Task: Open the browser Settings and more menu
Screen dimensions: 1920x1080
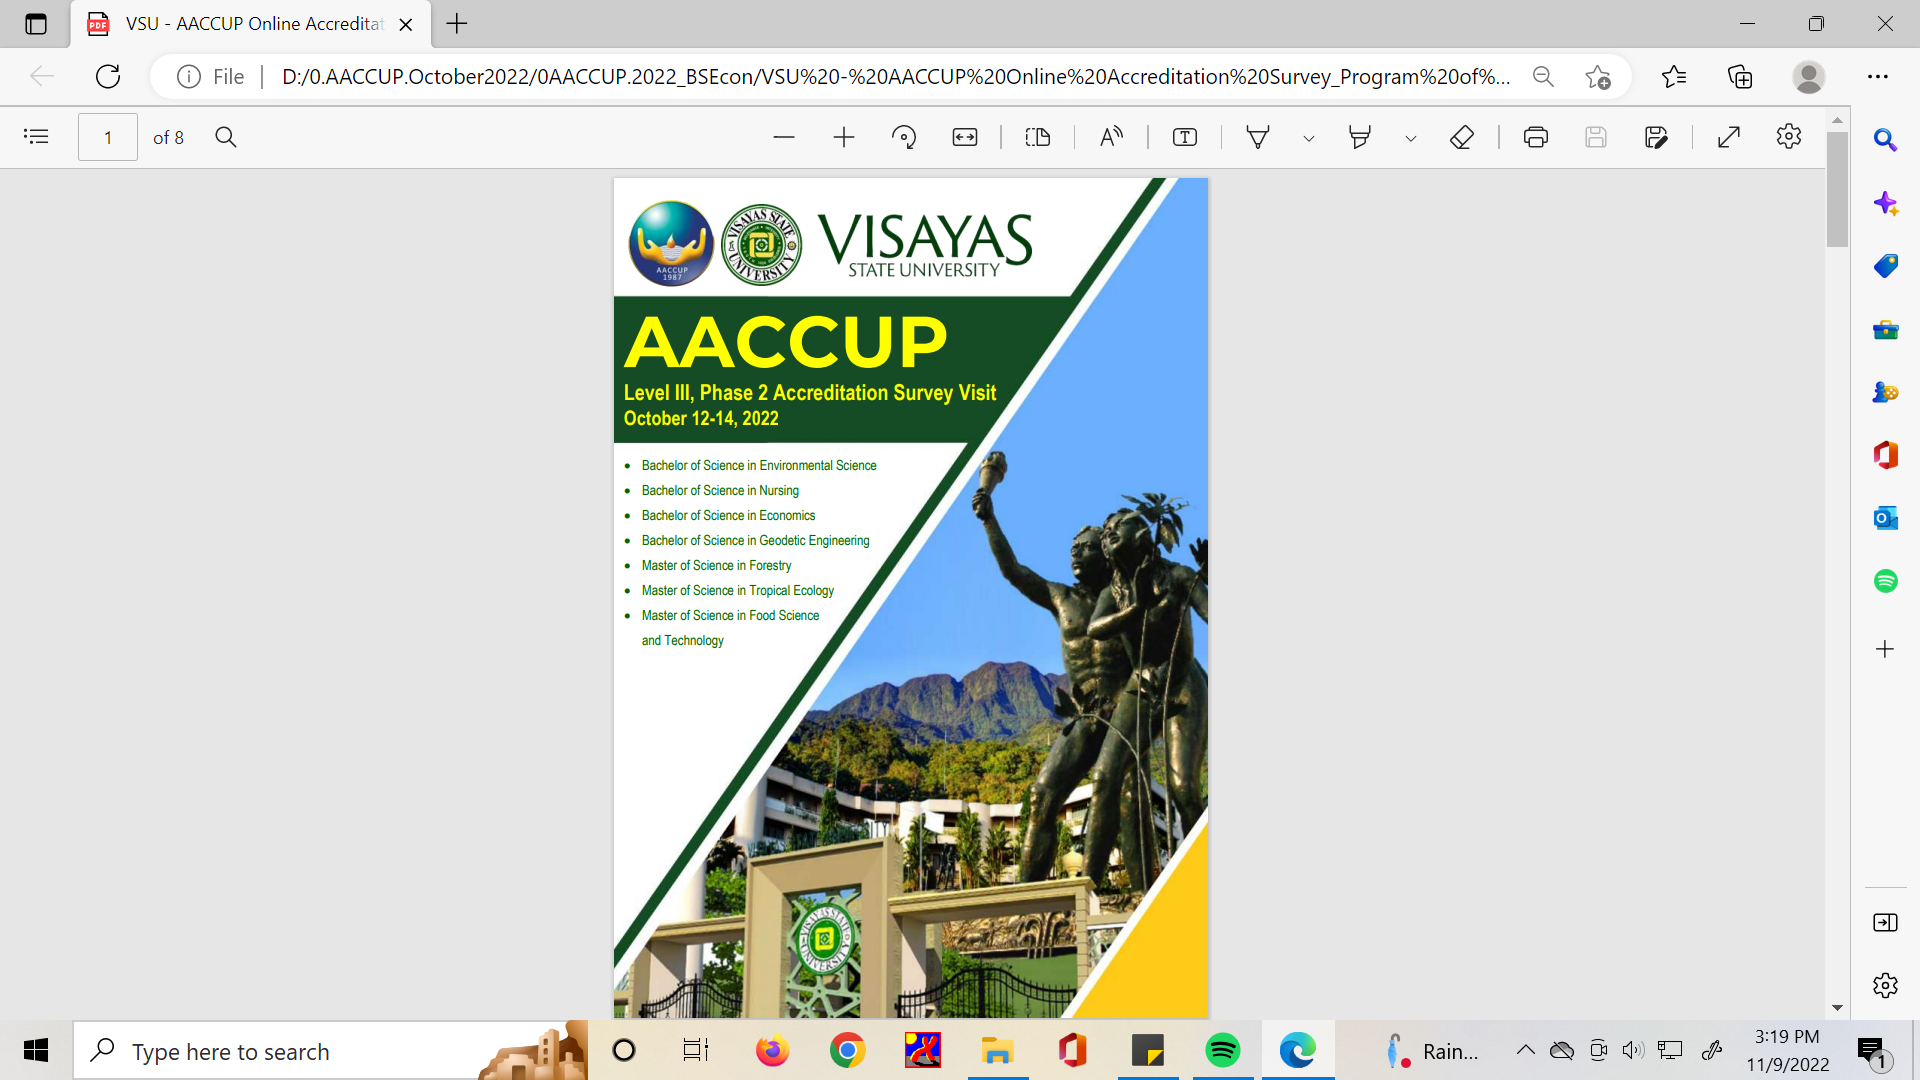Action: click(1878, 77)
